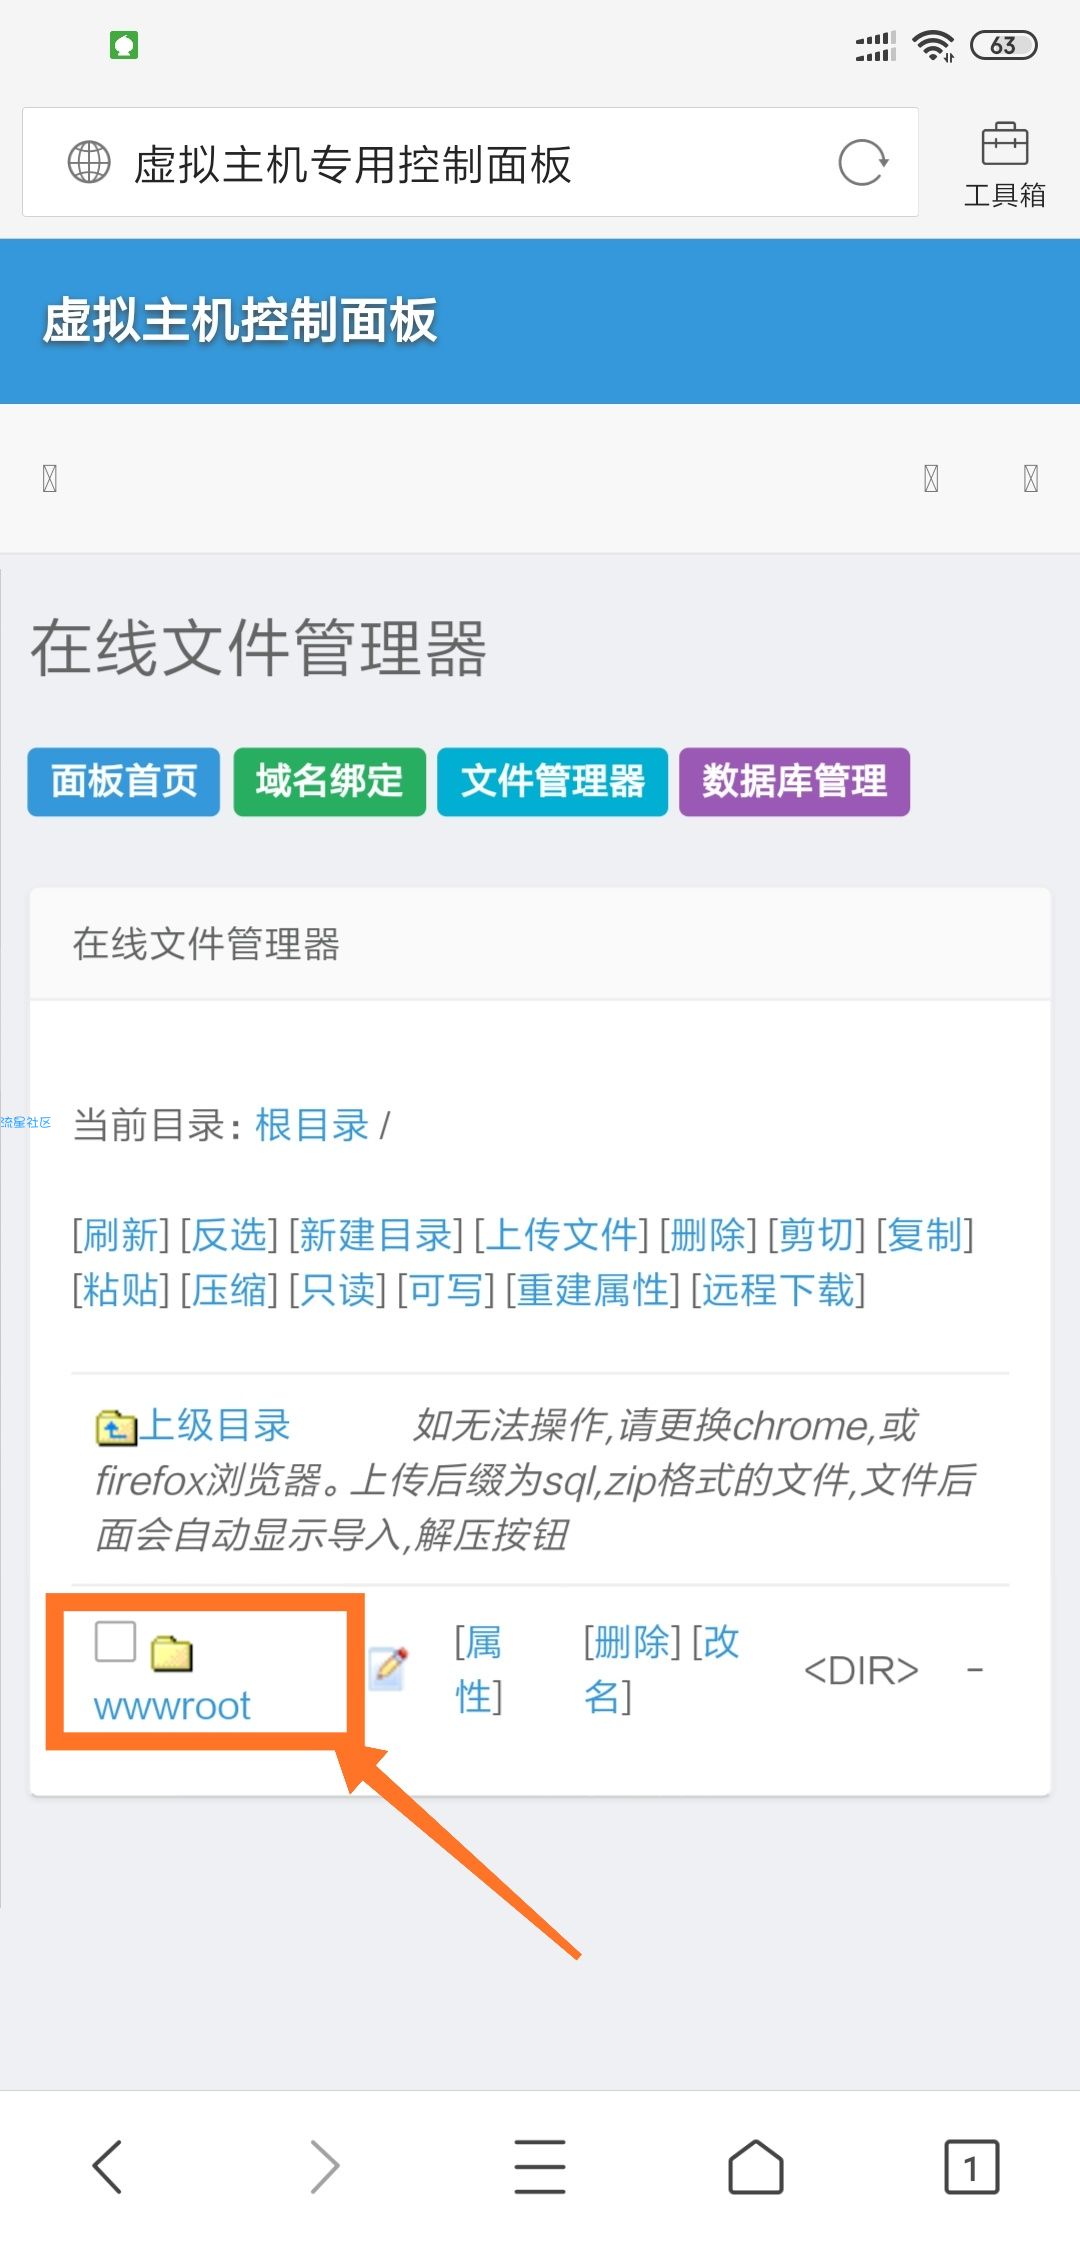Viewport: 1080px width, 2244px height.
Task: Go to browser home page icon
Action: click(756, 2167)
